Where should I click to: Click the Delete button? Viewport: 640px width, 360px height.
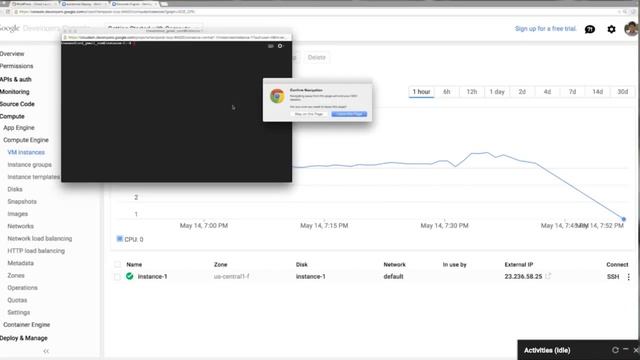point(316,58)
